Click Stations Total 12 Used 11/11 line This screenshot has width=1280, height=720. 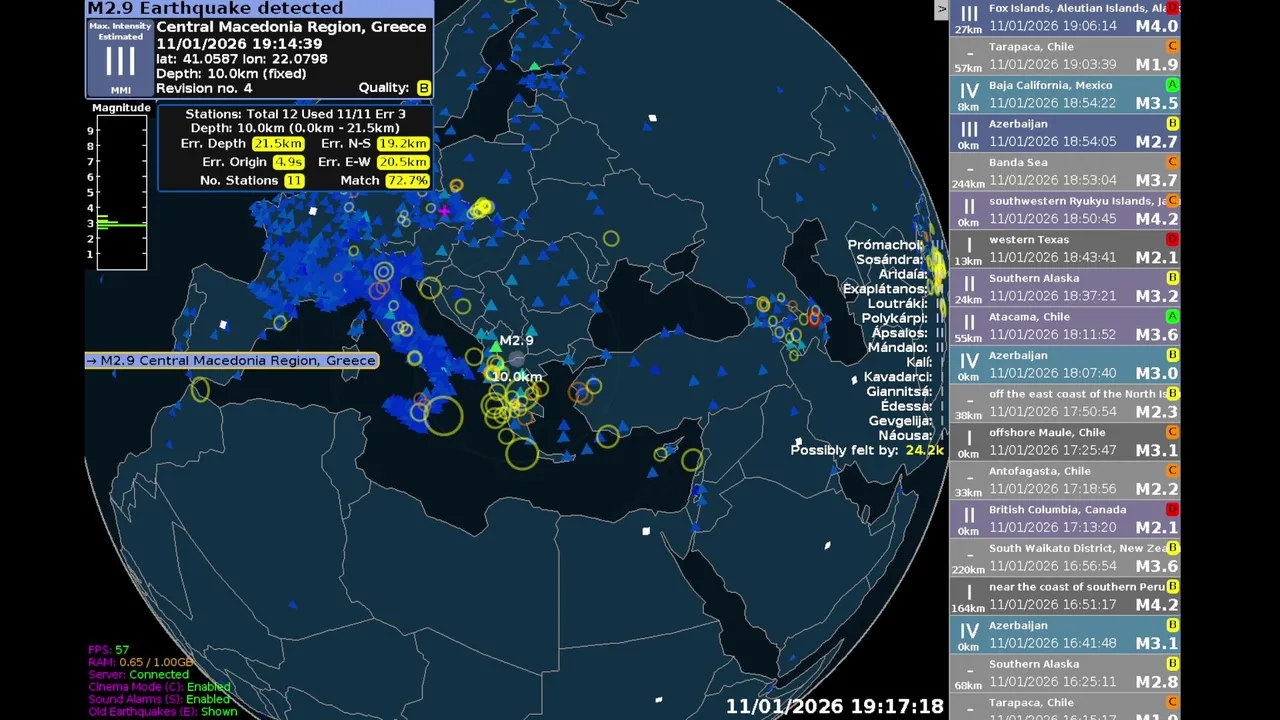(x=296, y=114)
